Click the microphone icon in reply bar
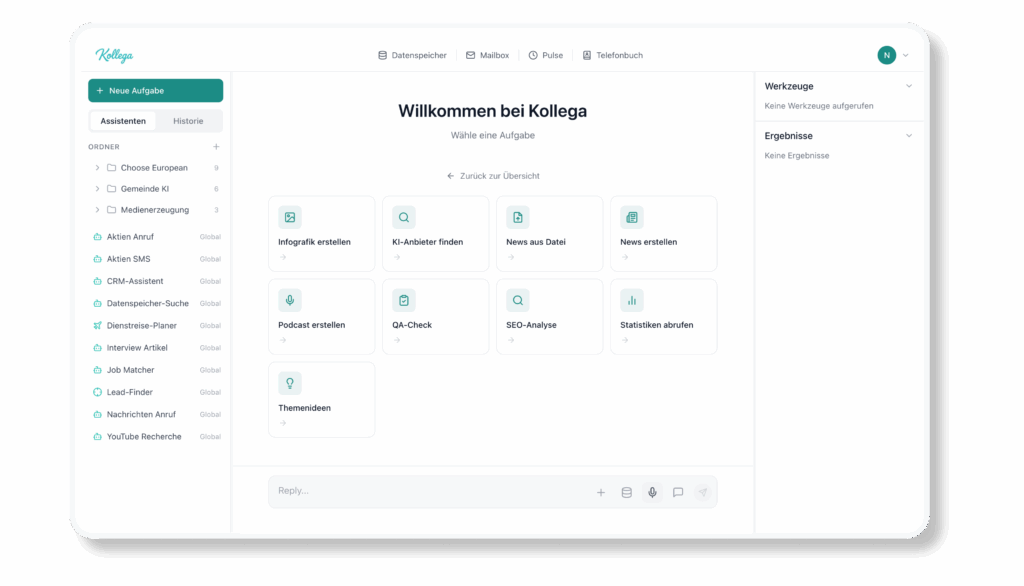1024x586 pixels. click(x=652, y=492)
